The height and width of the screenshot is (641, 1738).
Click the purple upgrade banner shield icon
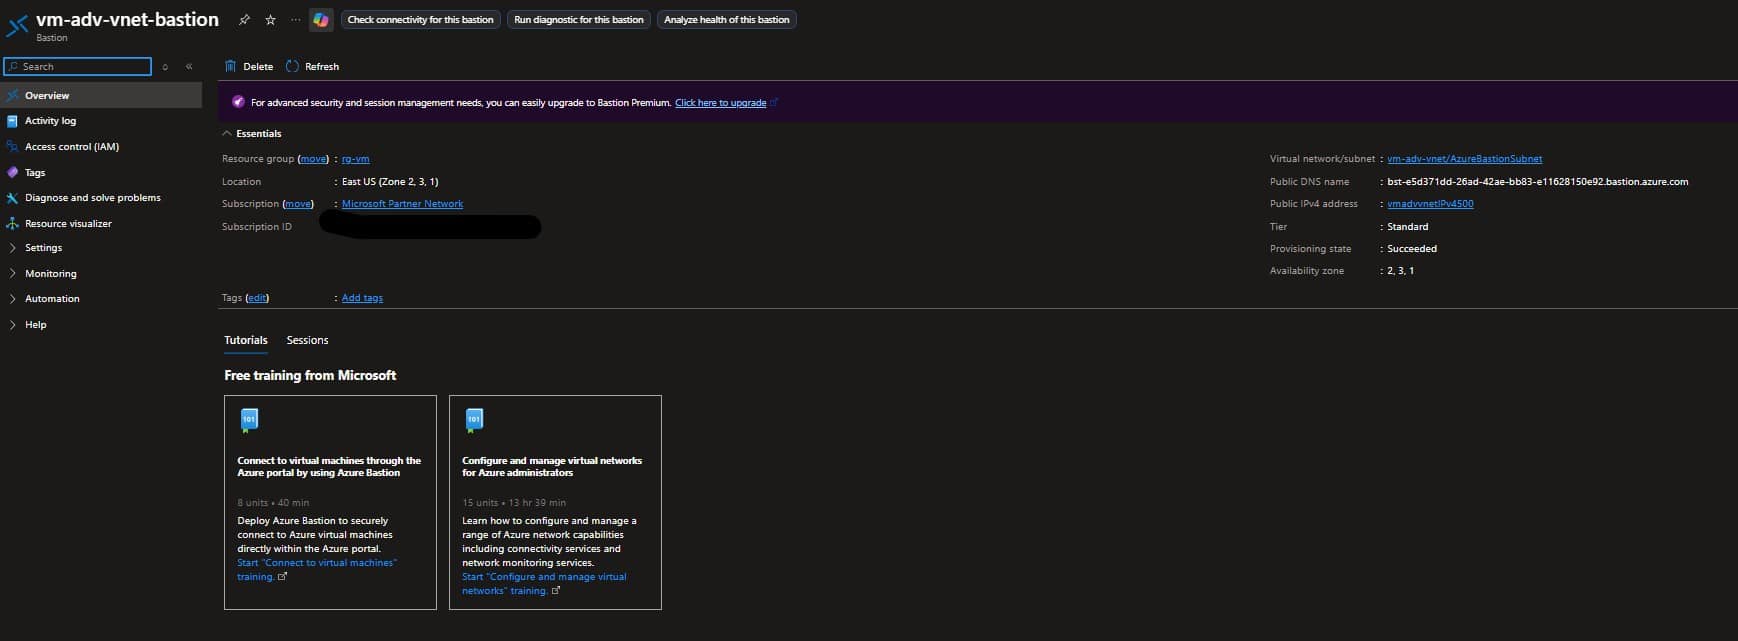pos(238,102)
